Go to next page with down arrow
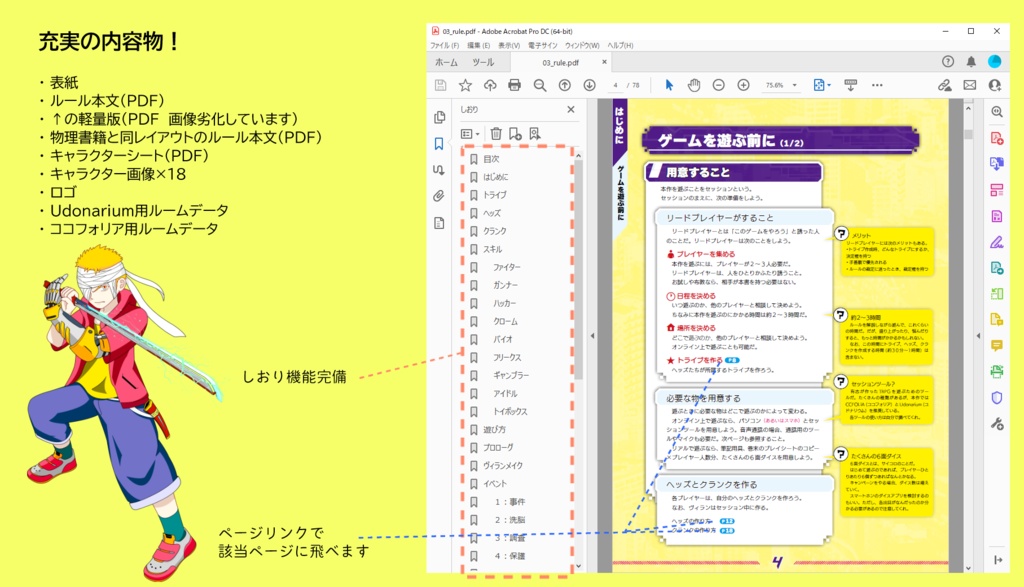The height and width of the screenshot is (587, 1024). coord(589,86)
